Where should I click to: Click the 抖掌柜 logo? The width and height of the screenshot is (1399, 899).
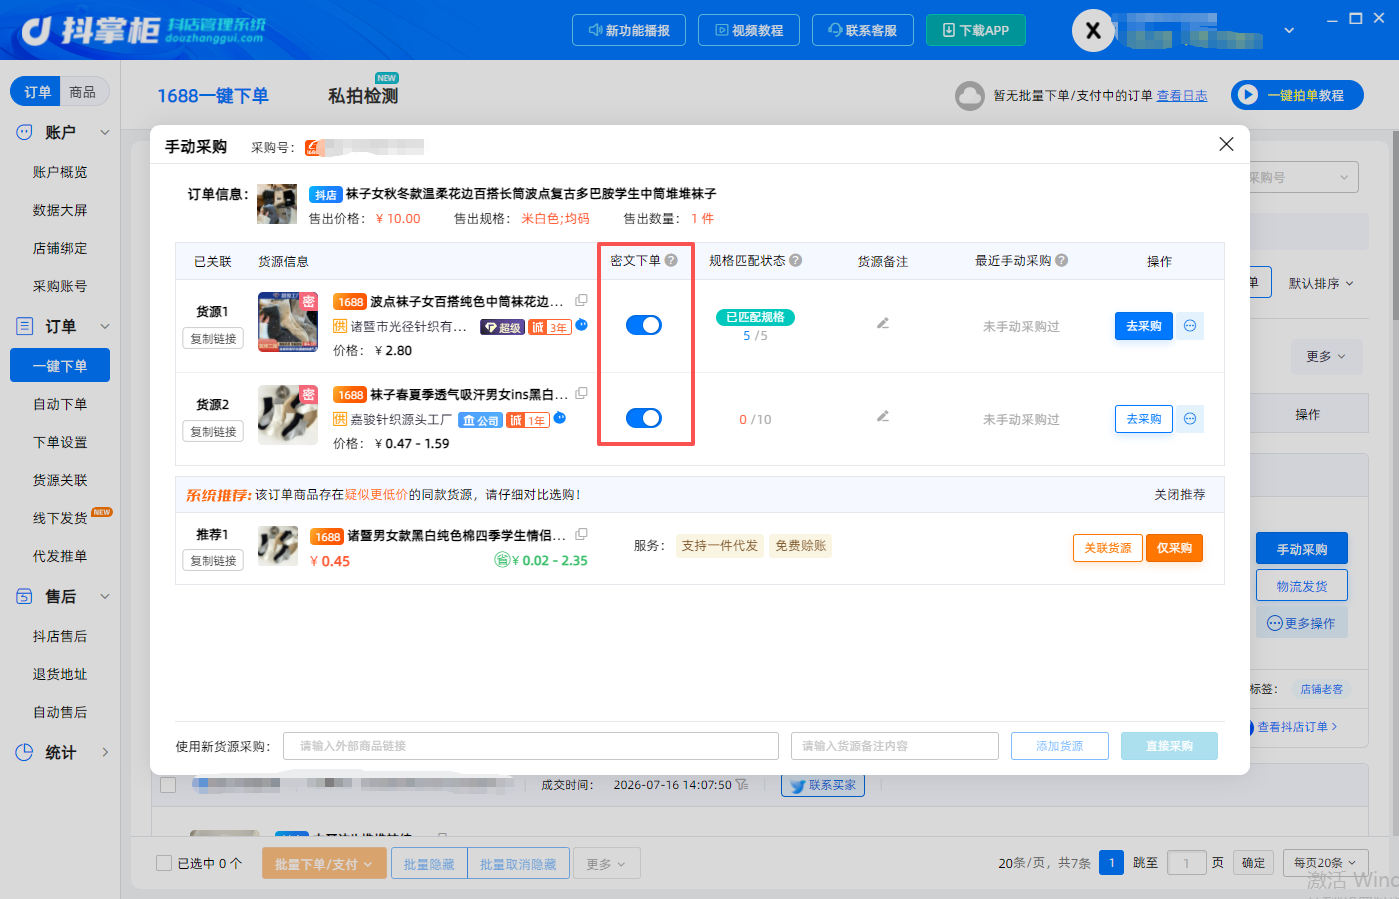(144, 30)
